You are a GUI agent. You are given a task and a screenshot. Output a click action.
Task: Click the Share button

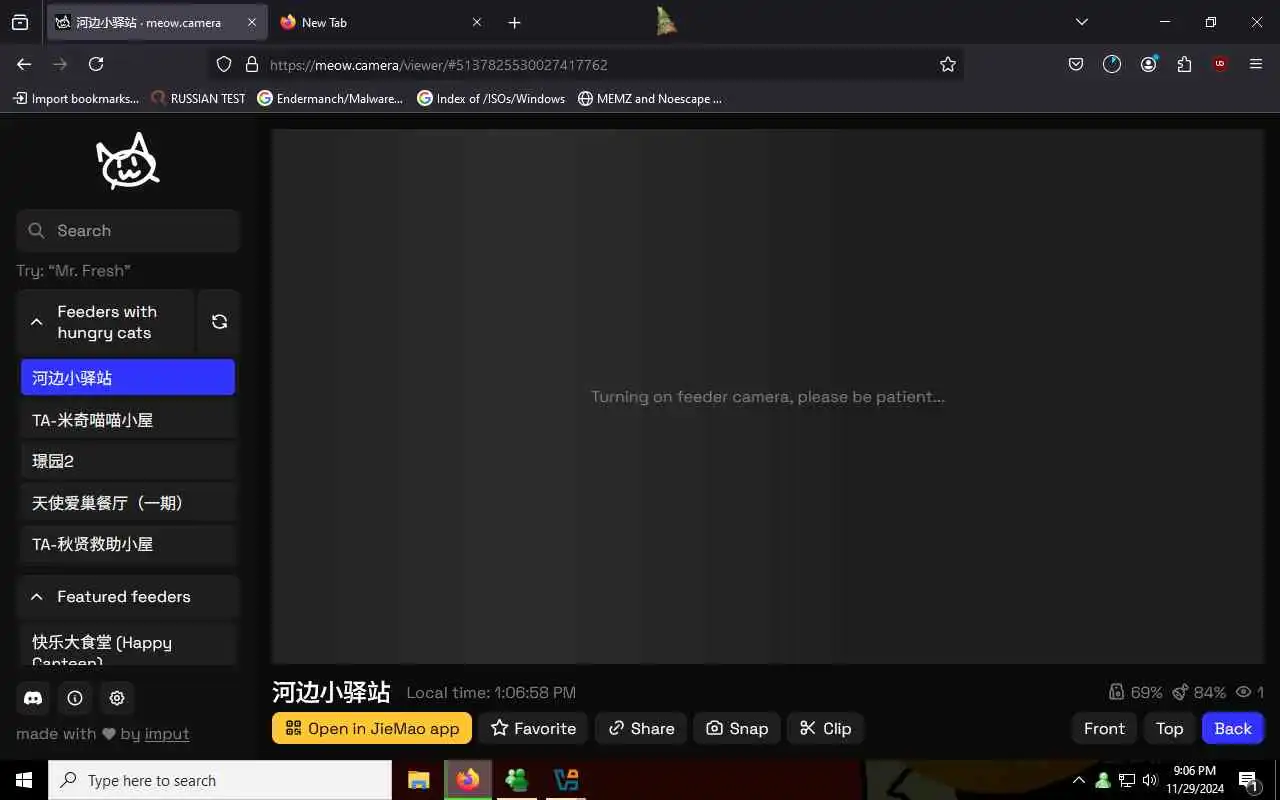tap(641, 728)
